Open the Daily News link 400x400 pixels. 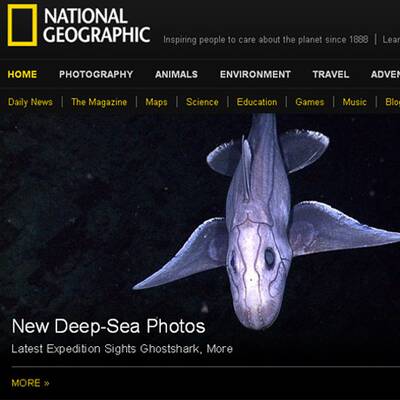[30, 102]
